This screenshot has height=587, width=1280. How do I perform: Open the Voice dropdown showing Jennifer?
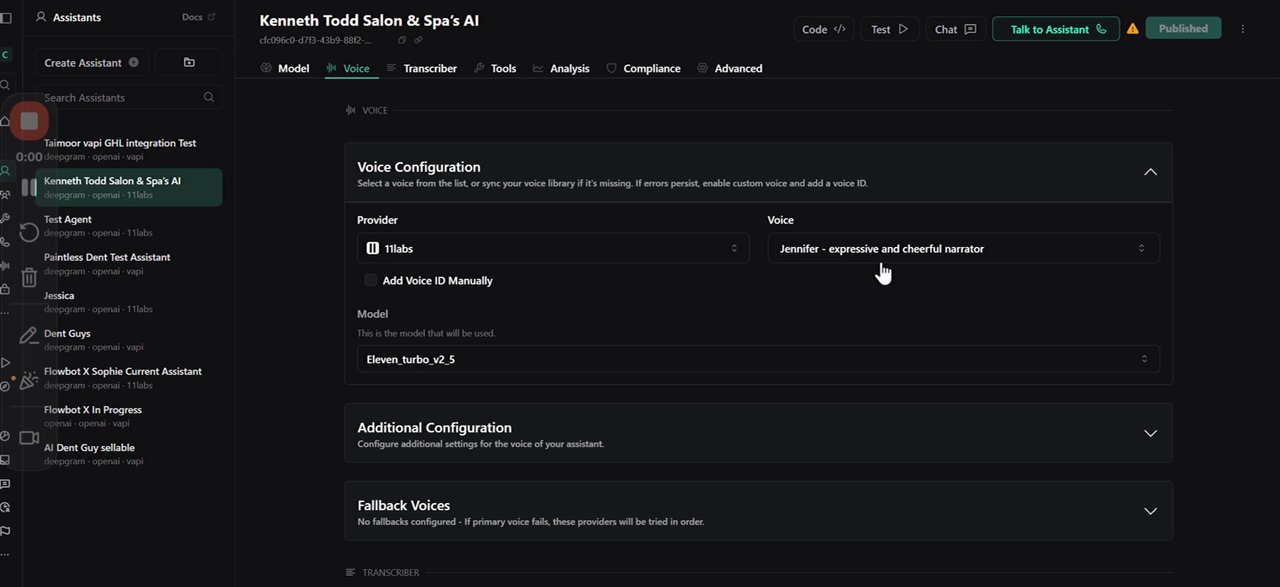[964, 248]
